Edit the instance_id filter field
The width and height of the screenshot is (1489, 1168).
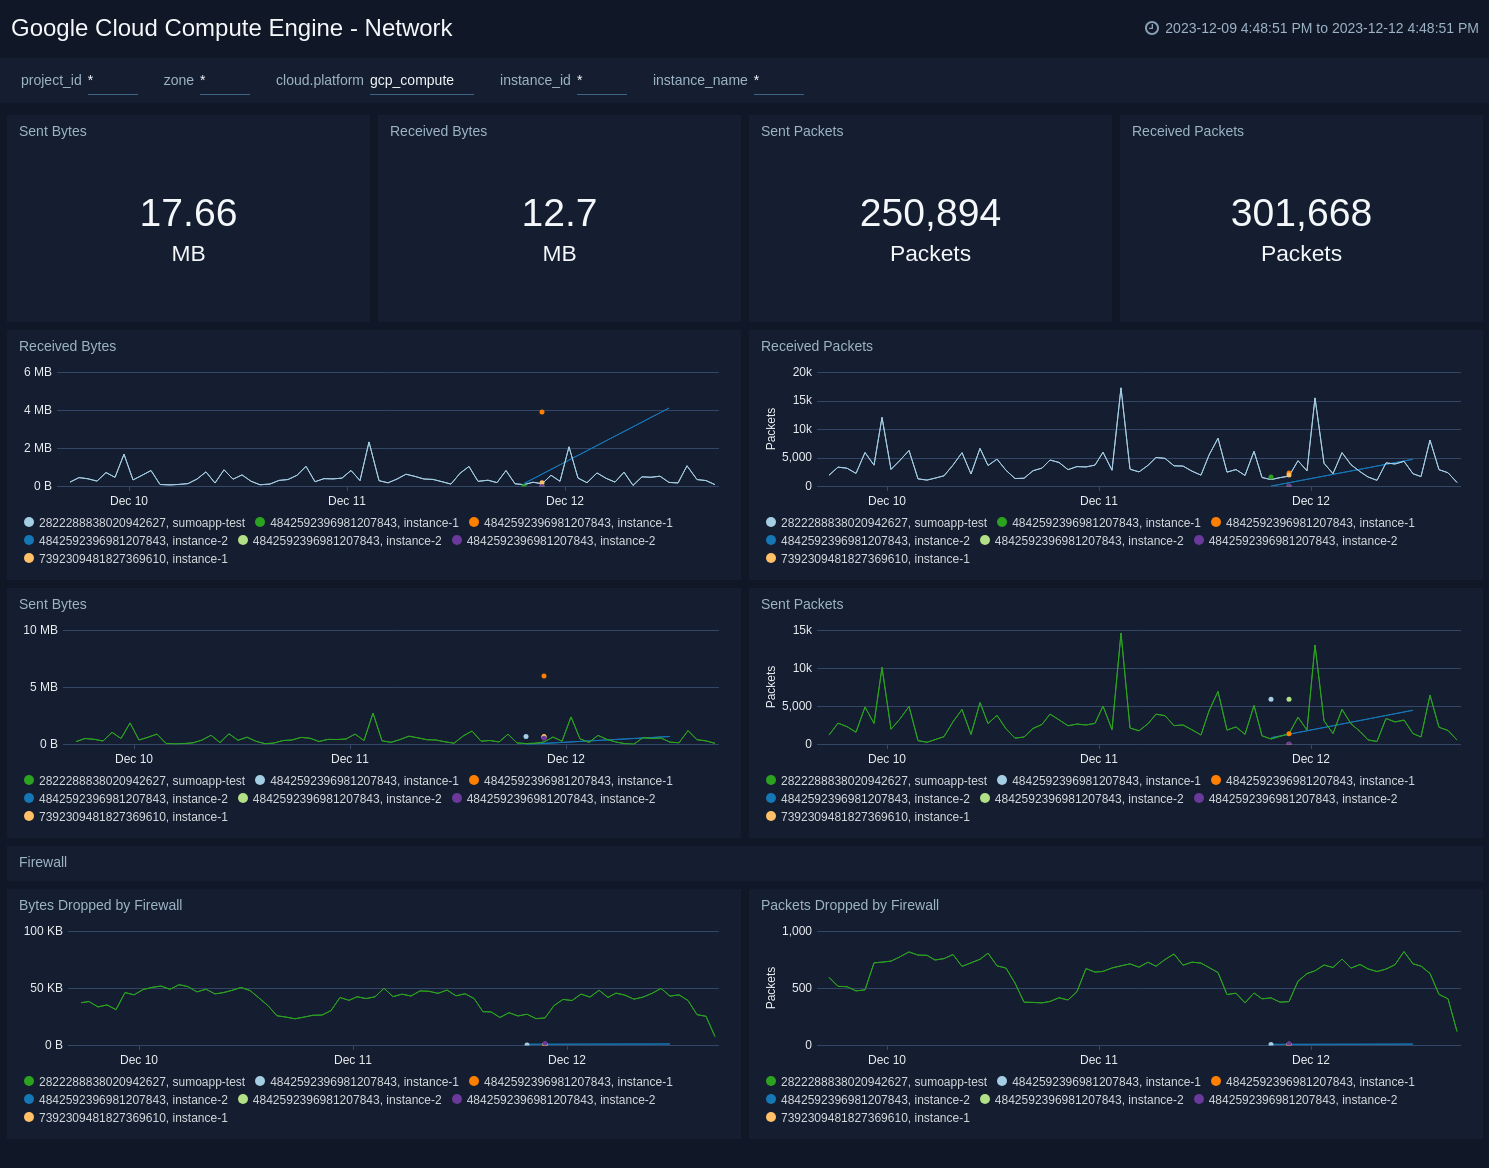tap(602, 81)
